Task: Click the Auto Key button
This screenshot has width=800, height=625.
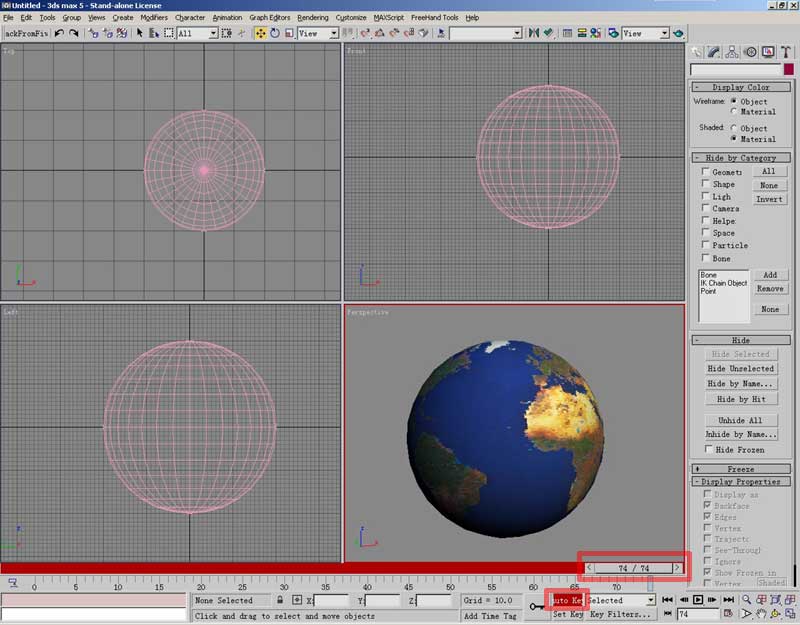Action: pos(567,600)
